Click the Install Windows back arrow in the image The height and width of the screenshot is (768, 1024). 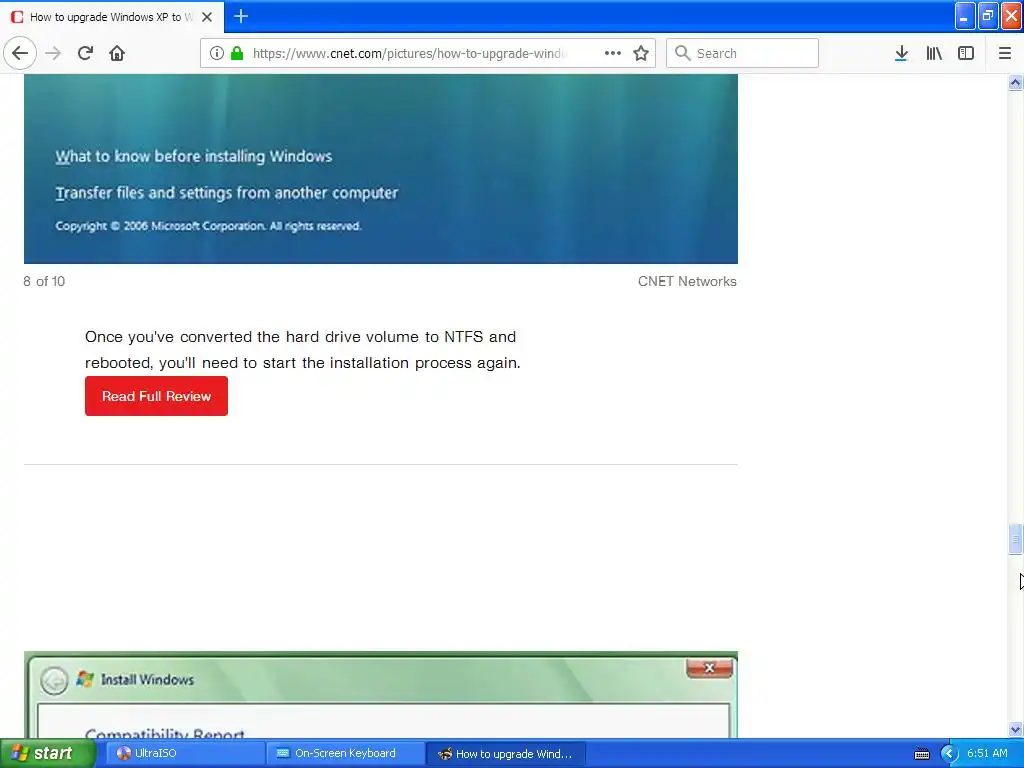[54, 680]
